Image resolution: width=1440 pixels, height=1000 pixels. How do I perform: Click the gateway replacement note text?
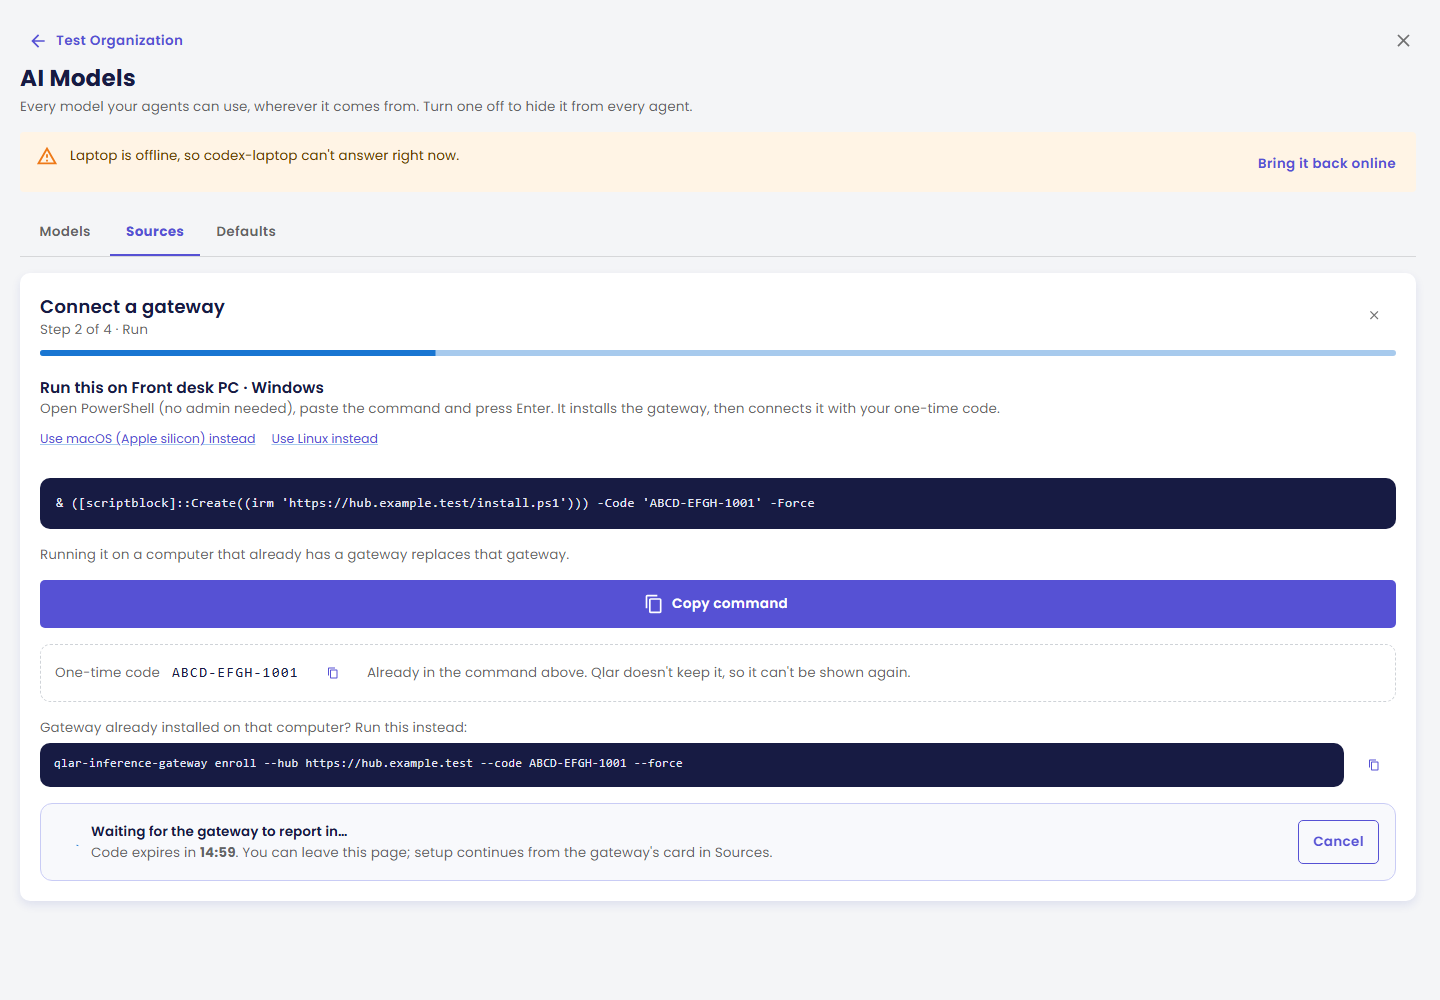click(305, 555)
